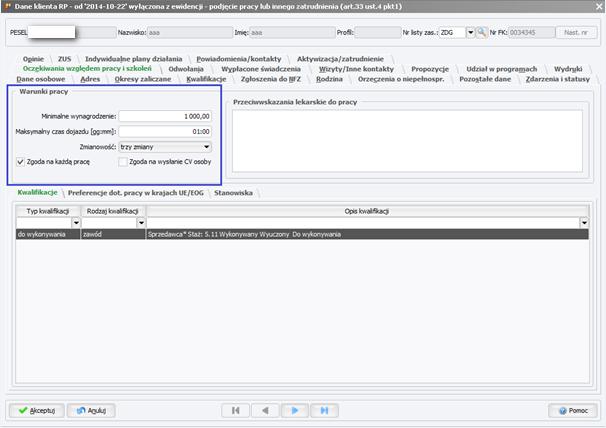The image size is (606, 428).
Task: Enable Zgoda na wysłanie CV osoby checkbox
Action: 123,162
